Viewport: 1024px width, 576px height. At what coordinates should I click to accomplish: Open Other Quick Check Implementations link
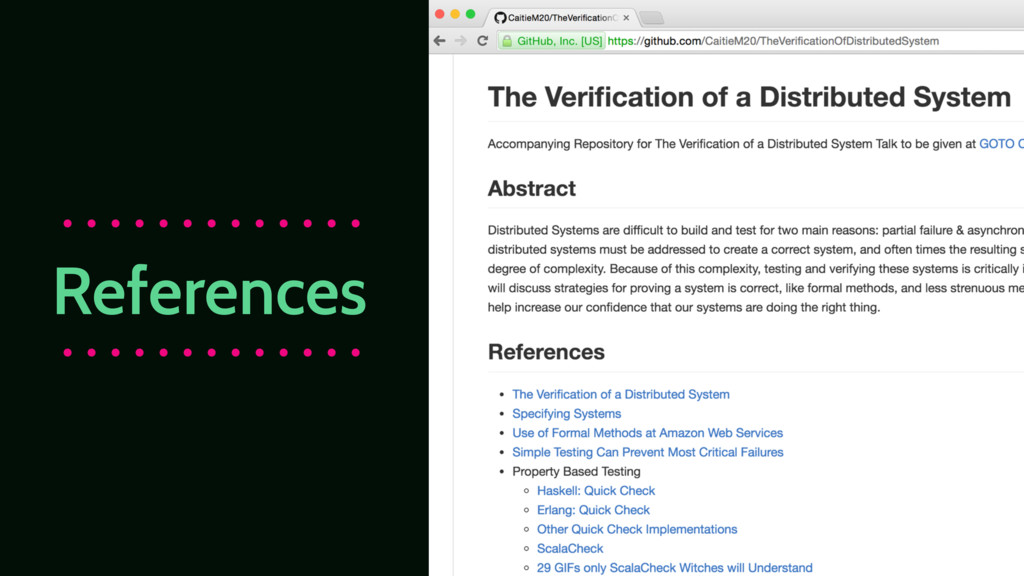pyautogui.click(x=636, y=529)
